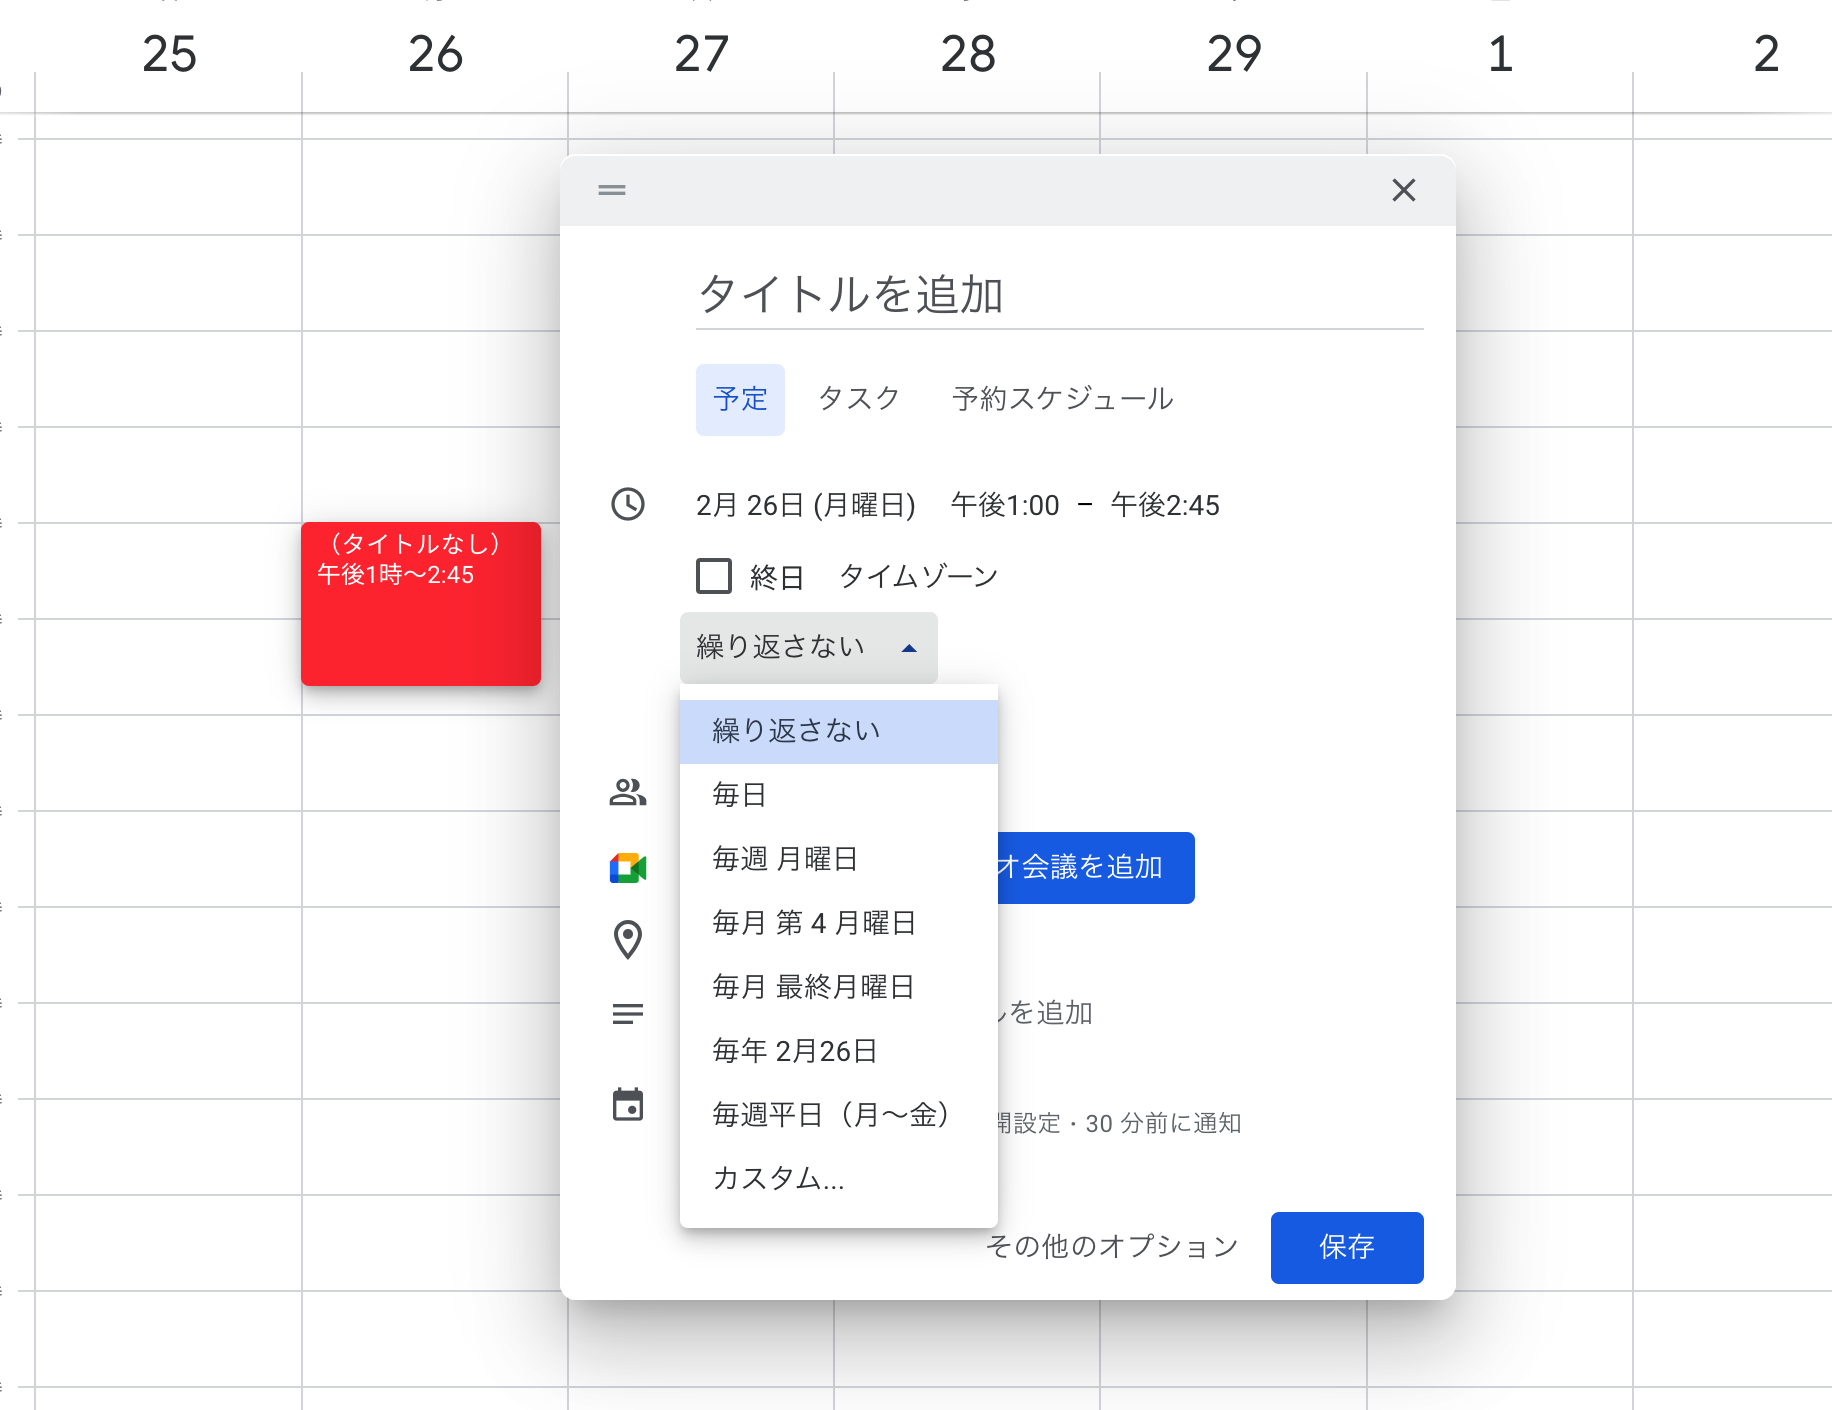Select day 1 column header

click(x=1500, y=54)
